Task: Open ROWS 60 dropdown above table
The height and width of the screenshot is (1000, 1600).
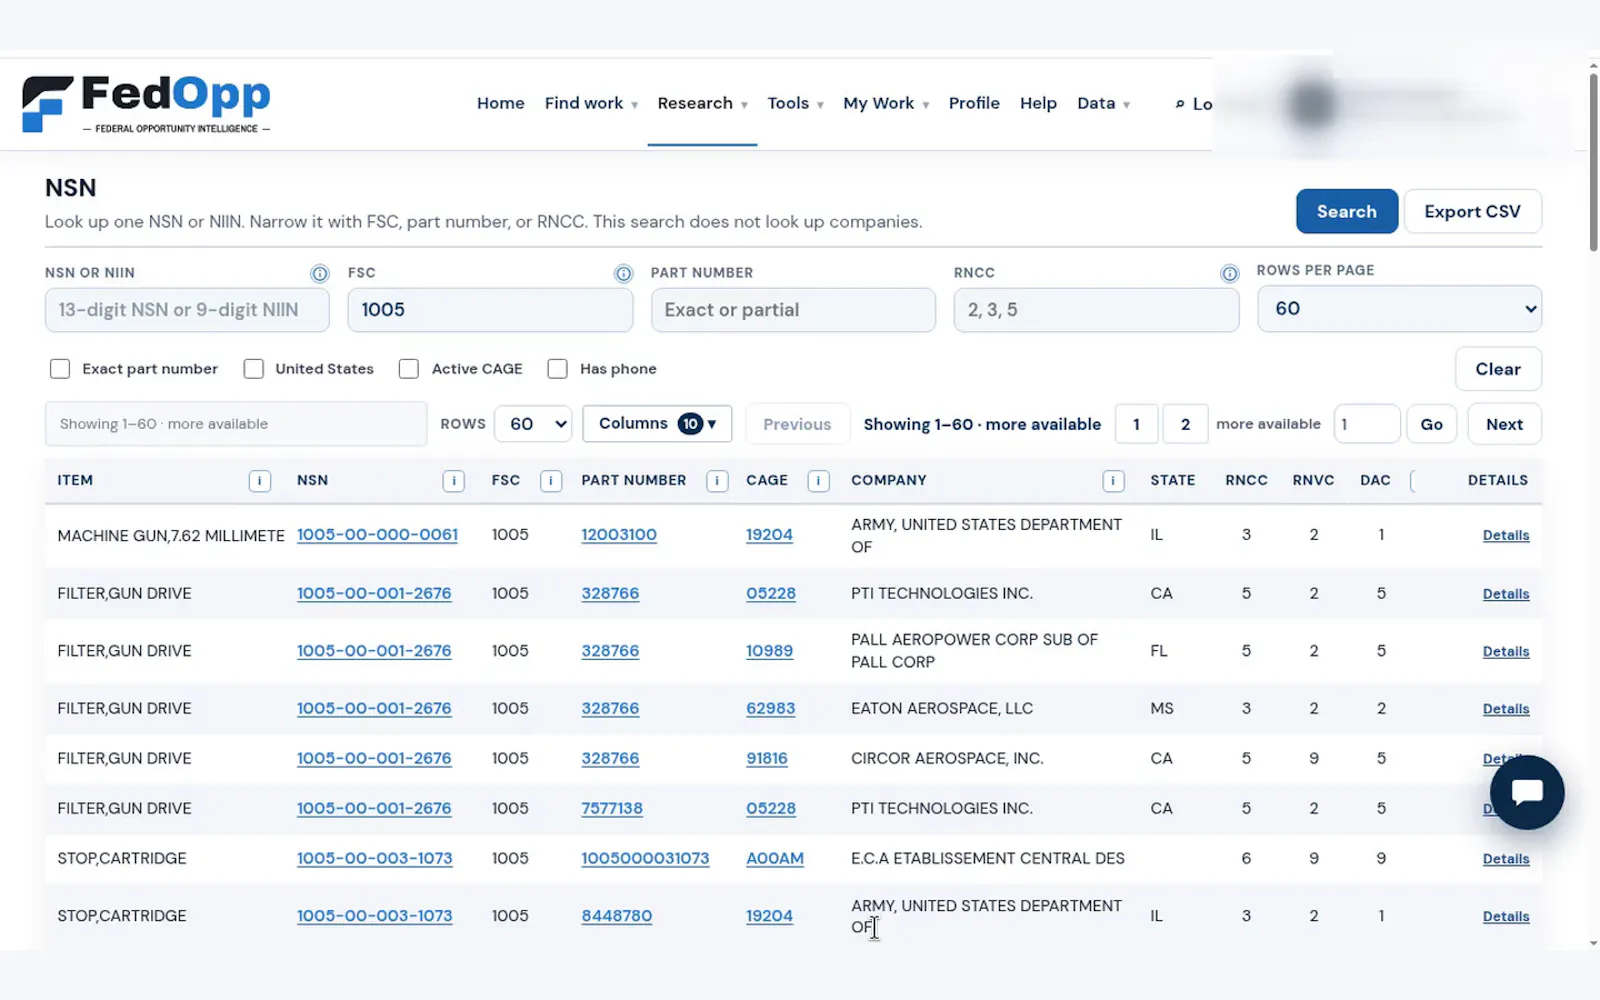Action: (x=533, y=424)
